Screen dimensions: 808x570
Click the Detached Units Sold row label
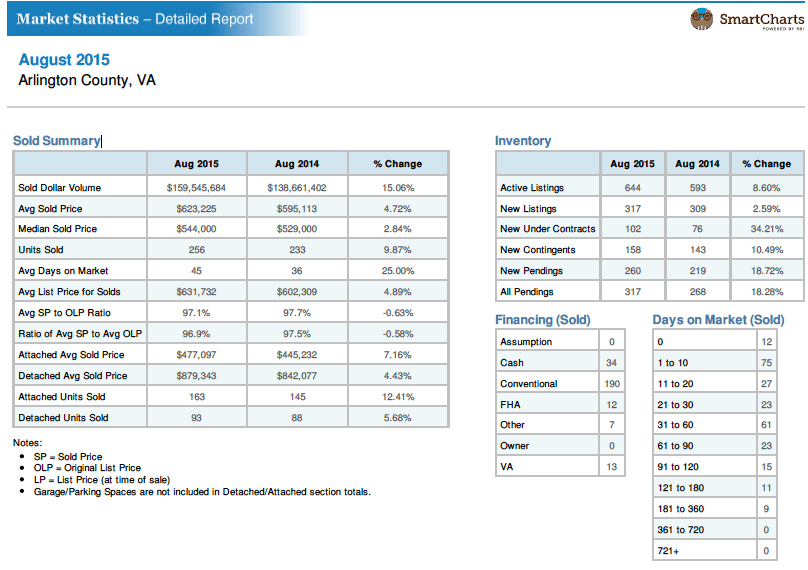pyautogui.click(x=63, y=418)
